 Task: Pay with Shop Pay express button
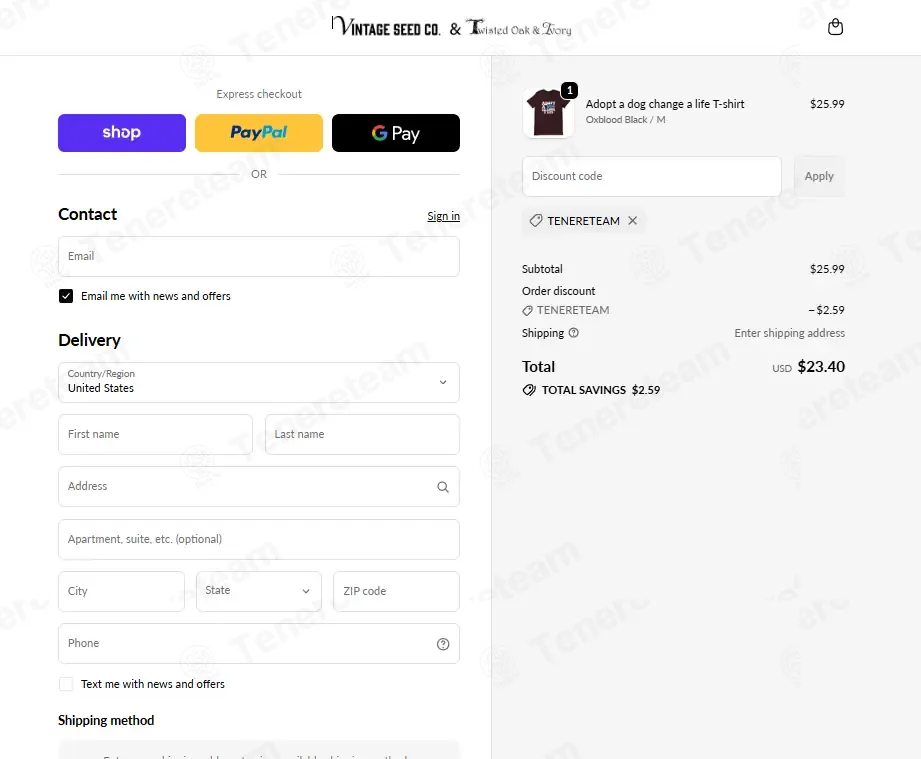pyautogui.click(x=122, y=133)
